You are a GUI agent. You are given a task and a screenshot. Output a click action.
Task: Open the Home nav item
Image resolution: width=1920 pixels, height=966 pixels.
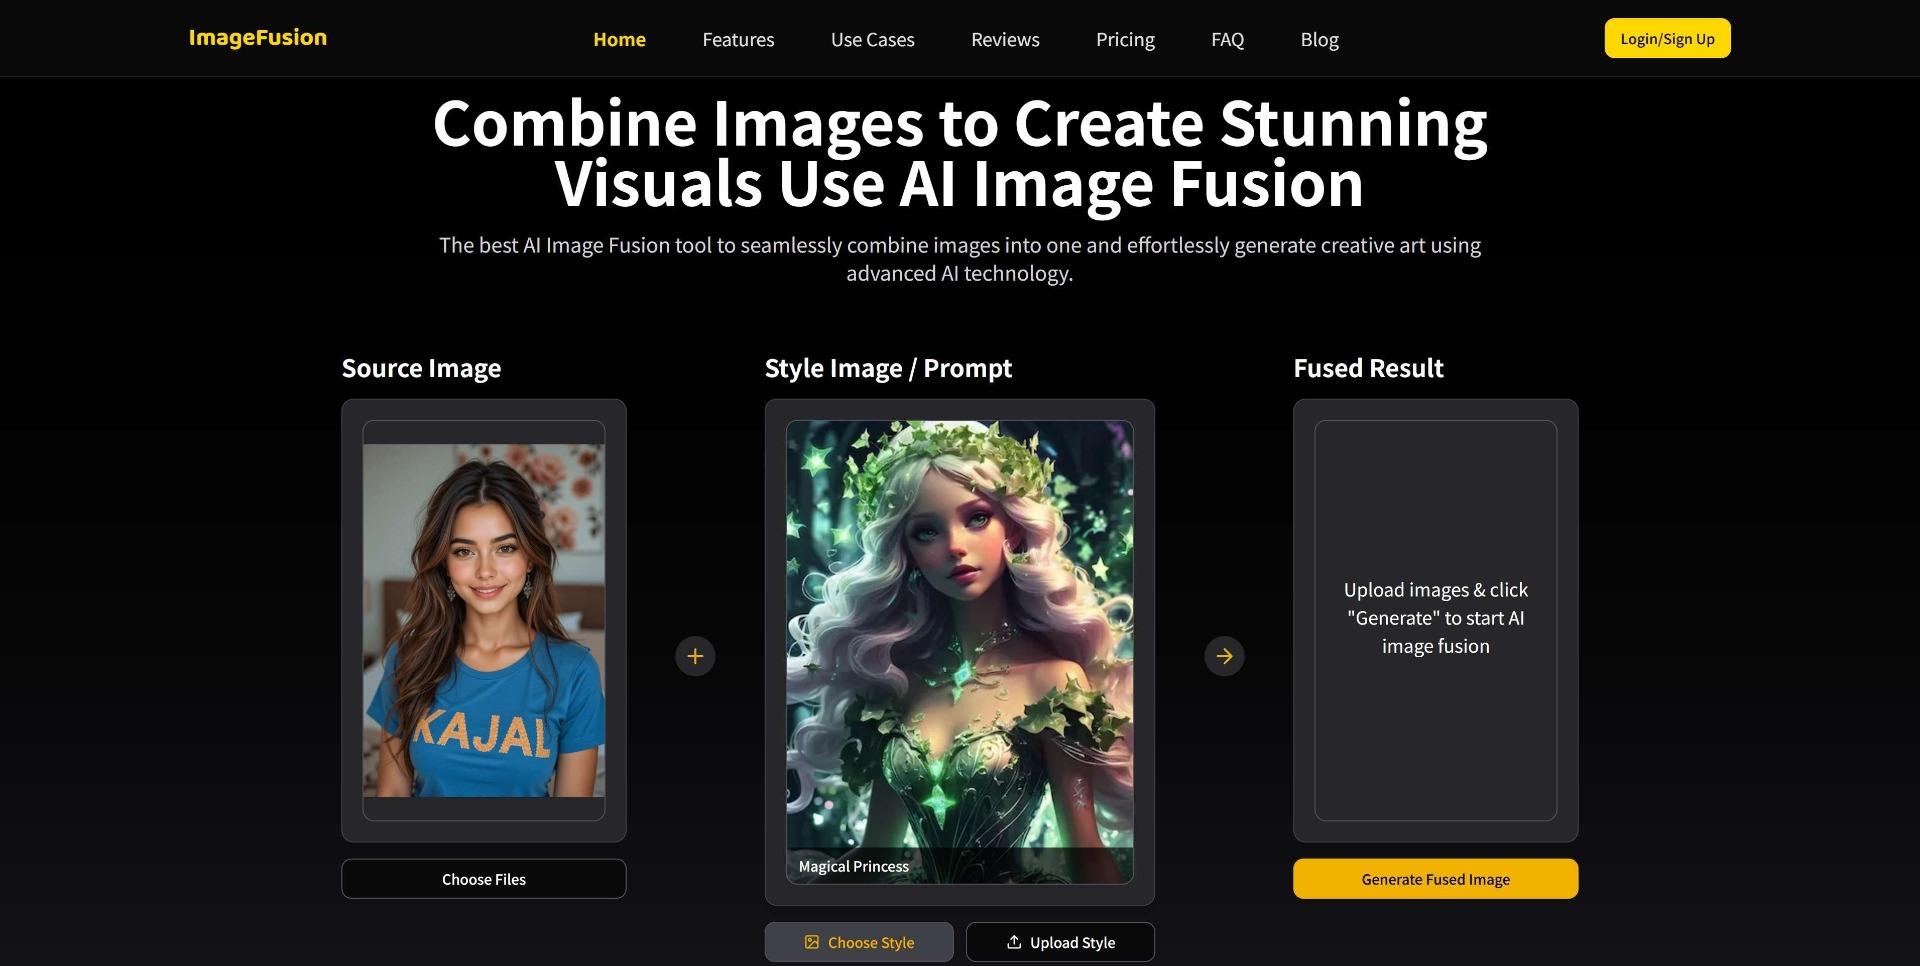619,40
